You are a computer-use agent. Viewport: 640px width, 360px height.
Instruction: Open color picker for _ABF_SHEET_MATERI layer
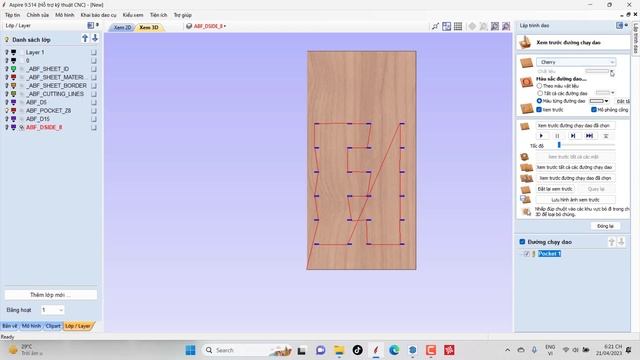point(13,77)
